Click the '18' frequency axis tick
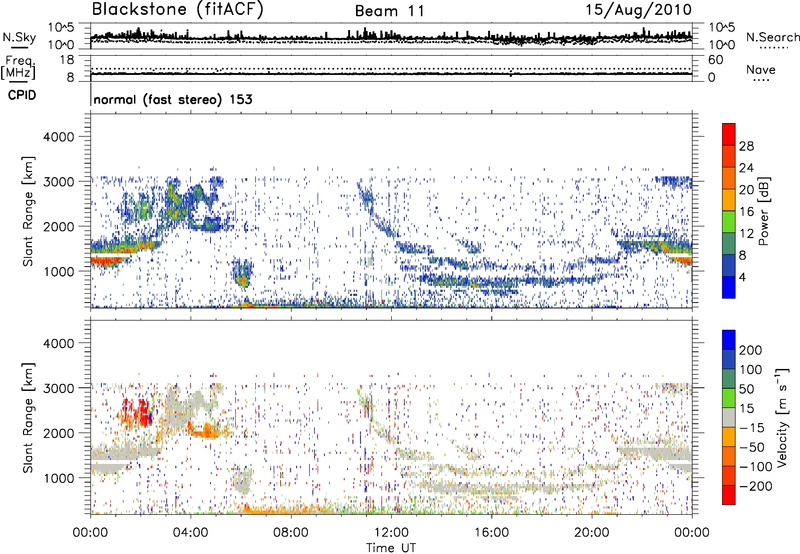 (x=66, y=60)
